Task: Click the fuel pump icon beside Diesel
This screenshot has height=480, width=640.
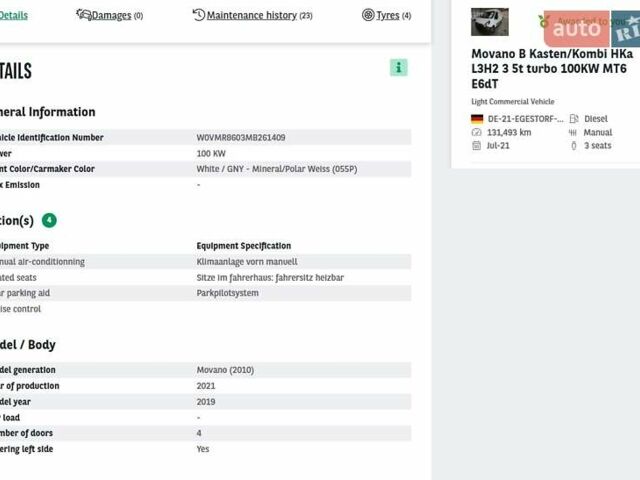Action: [574, 119]
